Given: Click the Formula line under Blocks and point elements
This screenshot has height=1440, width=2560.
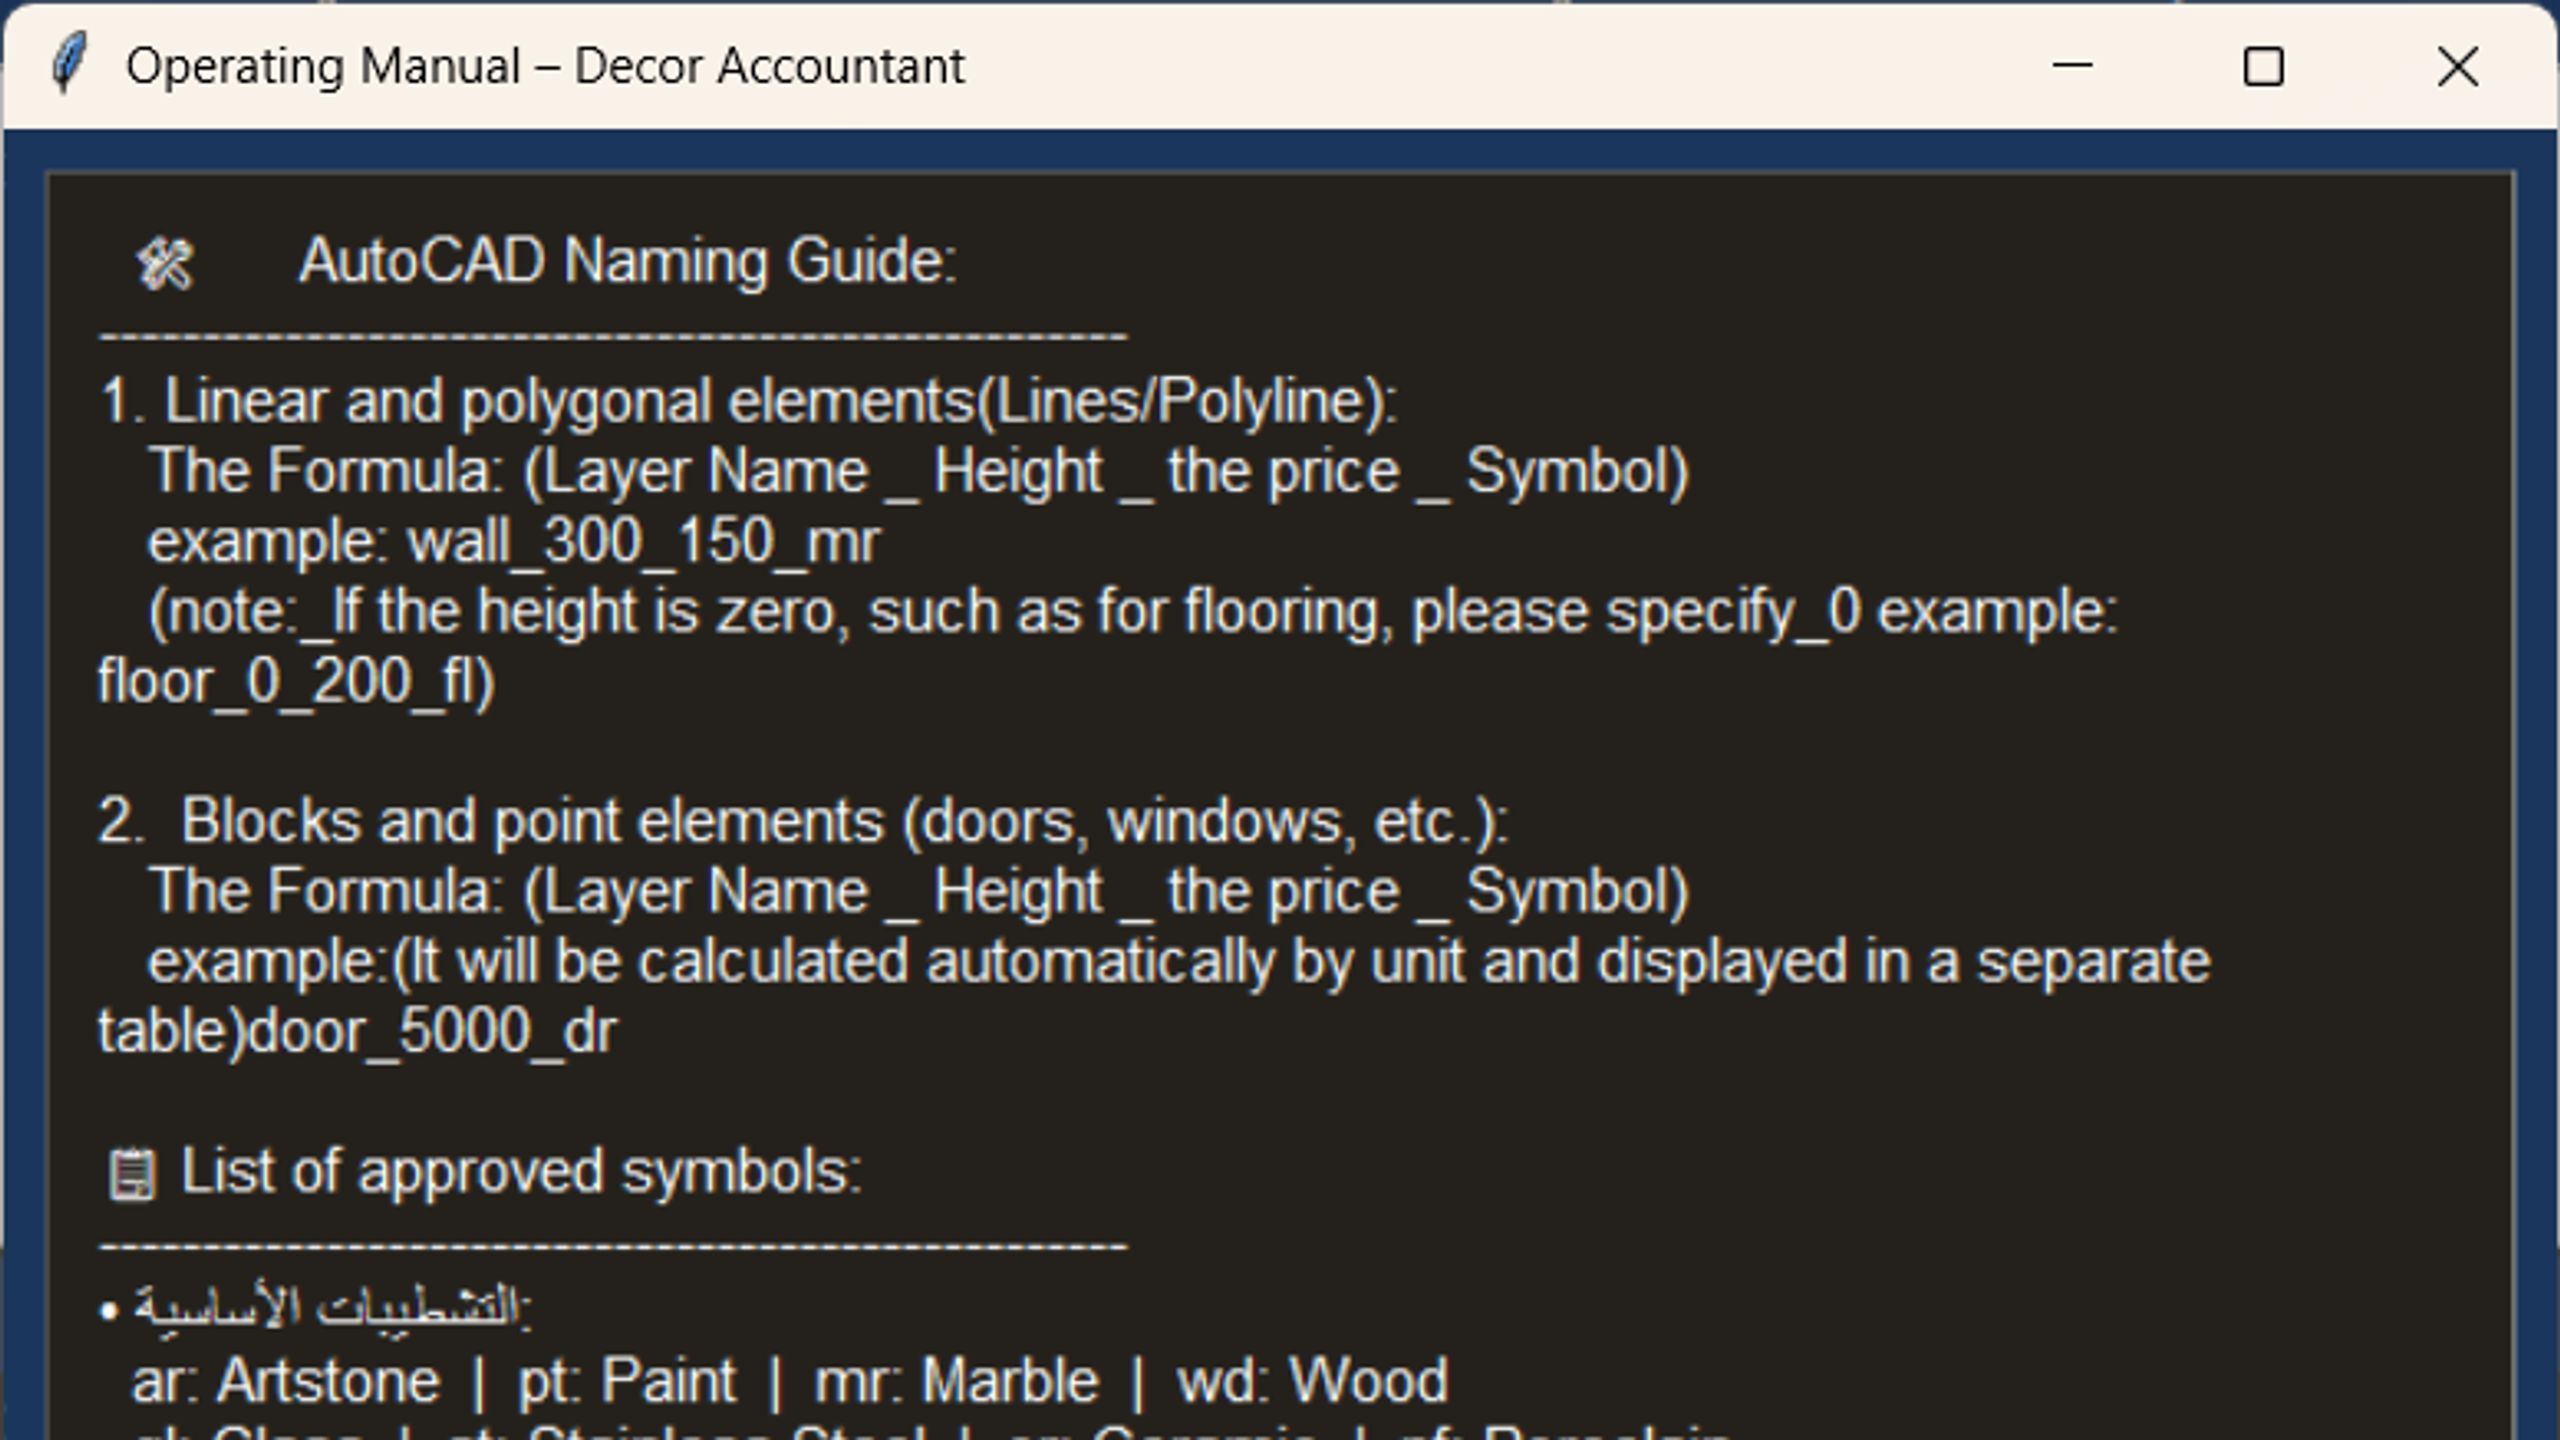Looking at the screenshot, I should click(918, 892).
